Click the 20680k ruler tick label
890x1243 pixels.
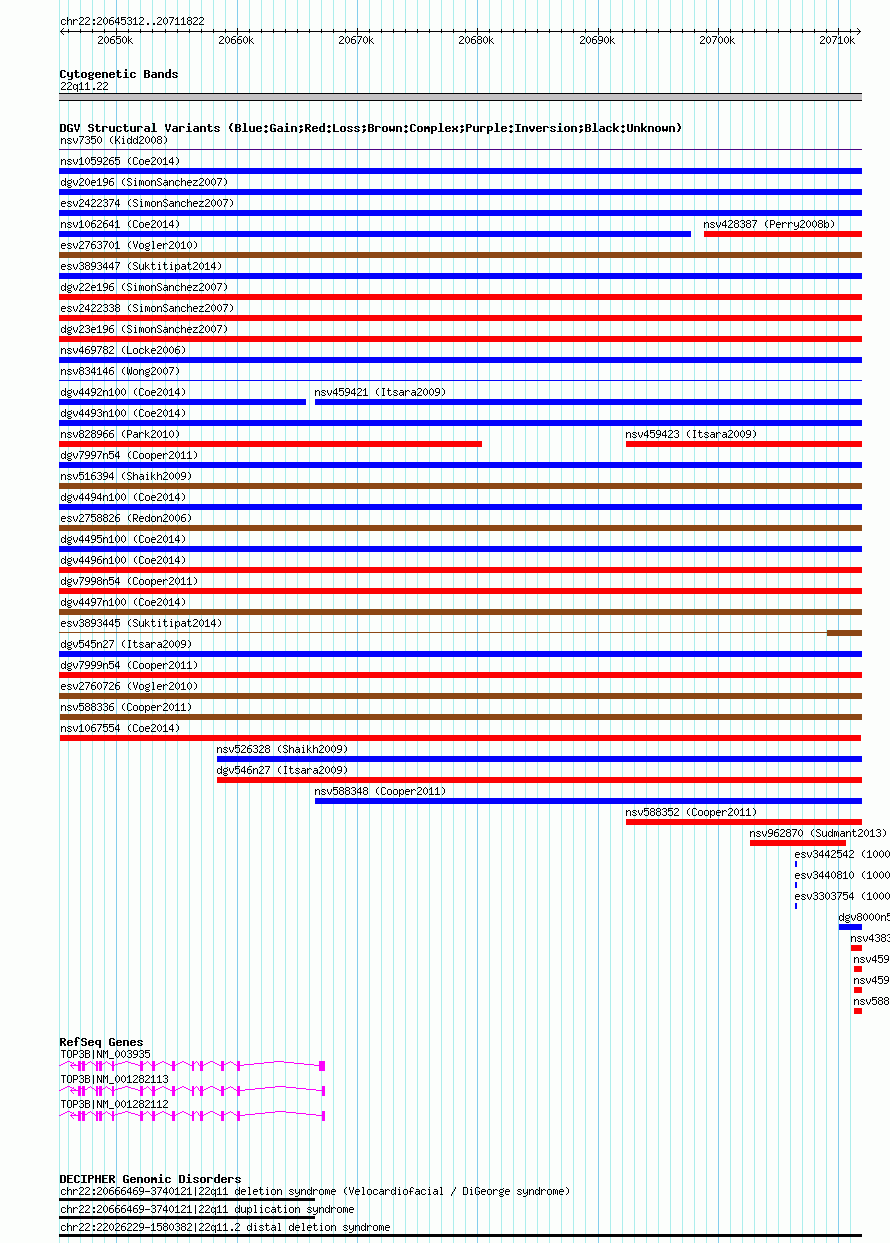pos(476,40)
